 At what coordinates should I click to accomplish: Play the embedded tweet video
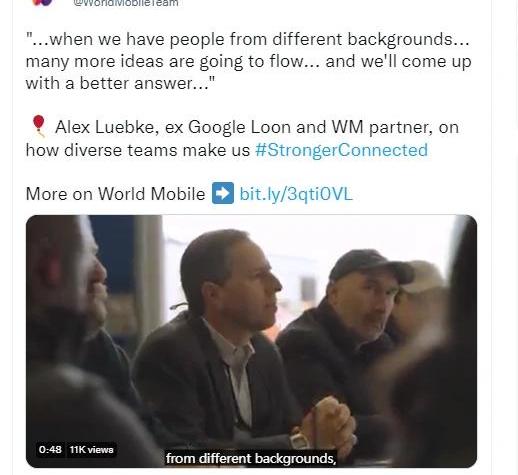tap(251, 341)
